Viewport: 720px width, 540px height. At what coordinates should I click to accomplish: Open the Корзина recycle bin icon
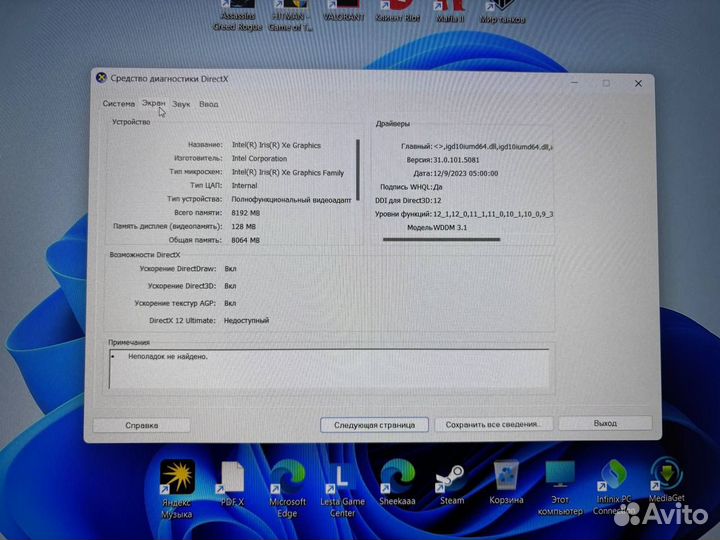click(x=506, y=475)
